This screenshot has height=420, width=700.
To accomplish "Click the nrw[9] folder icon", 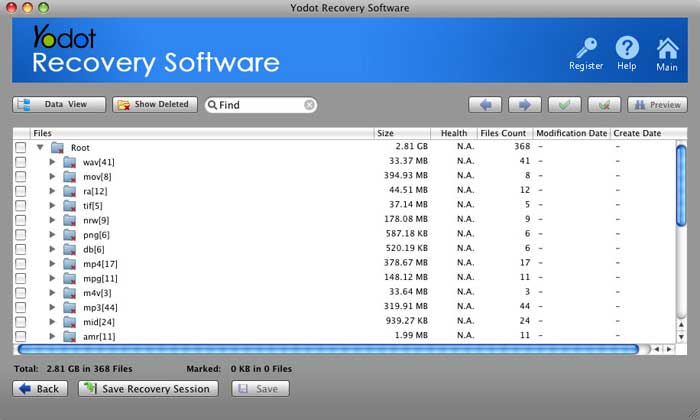I will [70, 220].
